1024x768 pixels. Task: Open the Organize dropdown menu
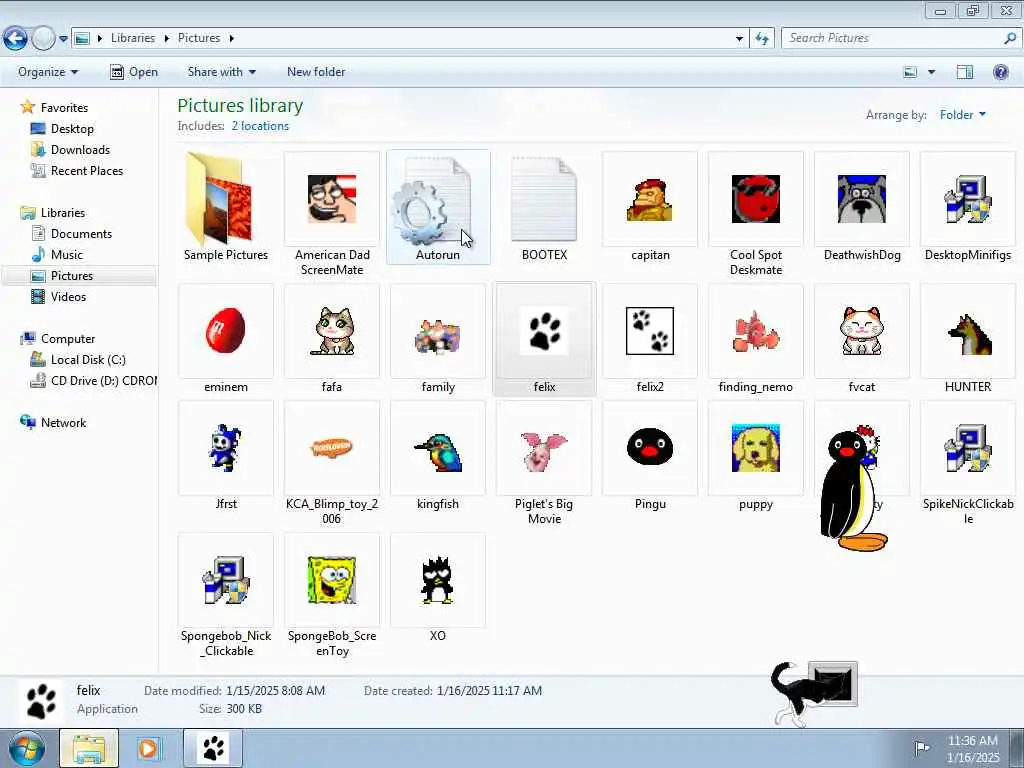coord(48,72)
